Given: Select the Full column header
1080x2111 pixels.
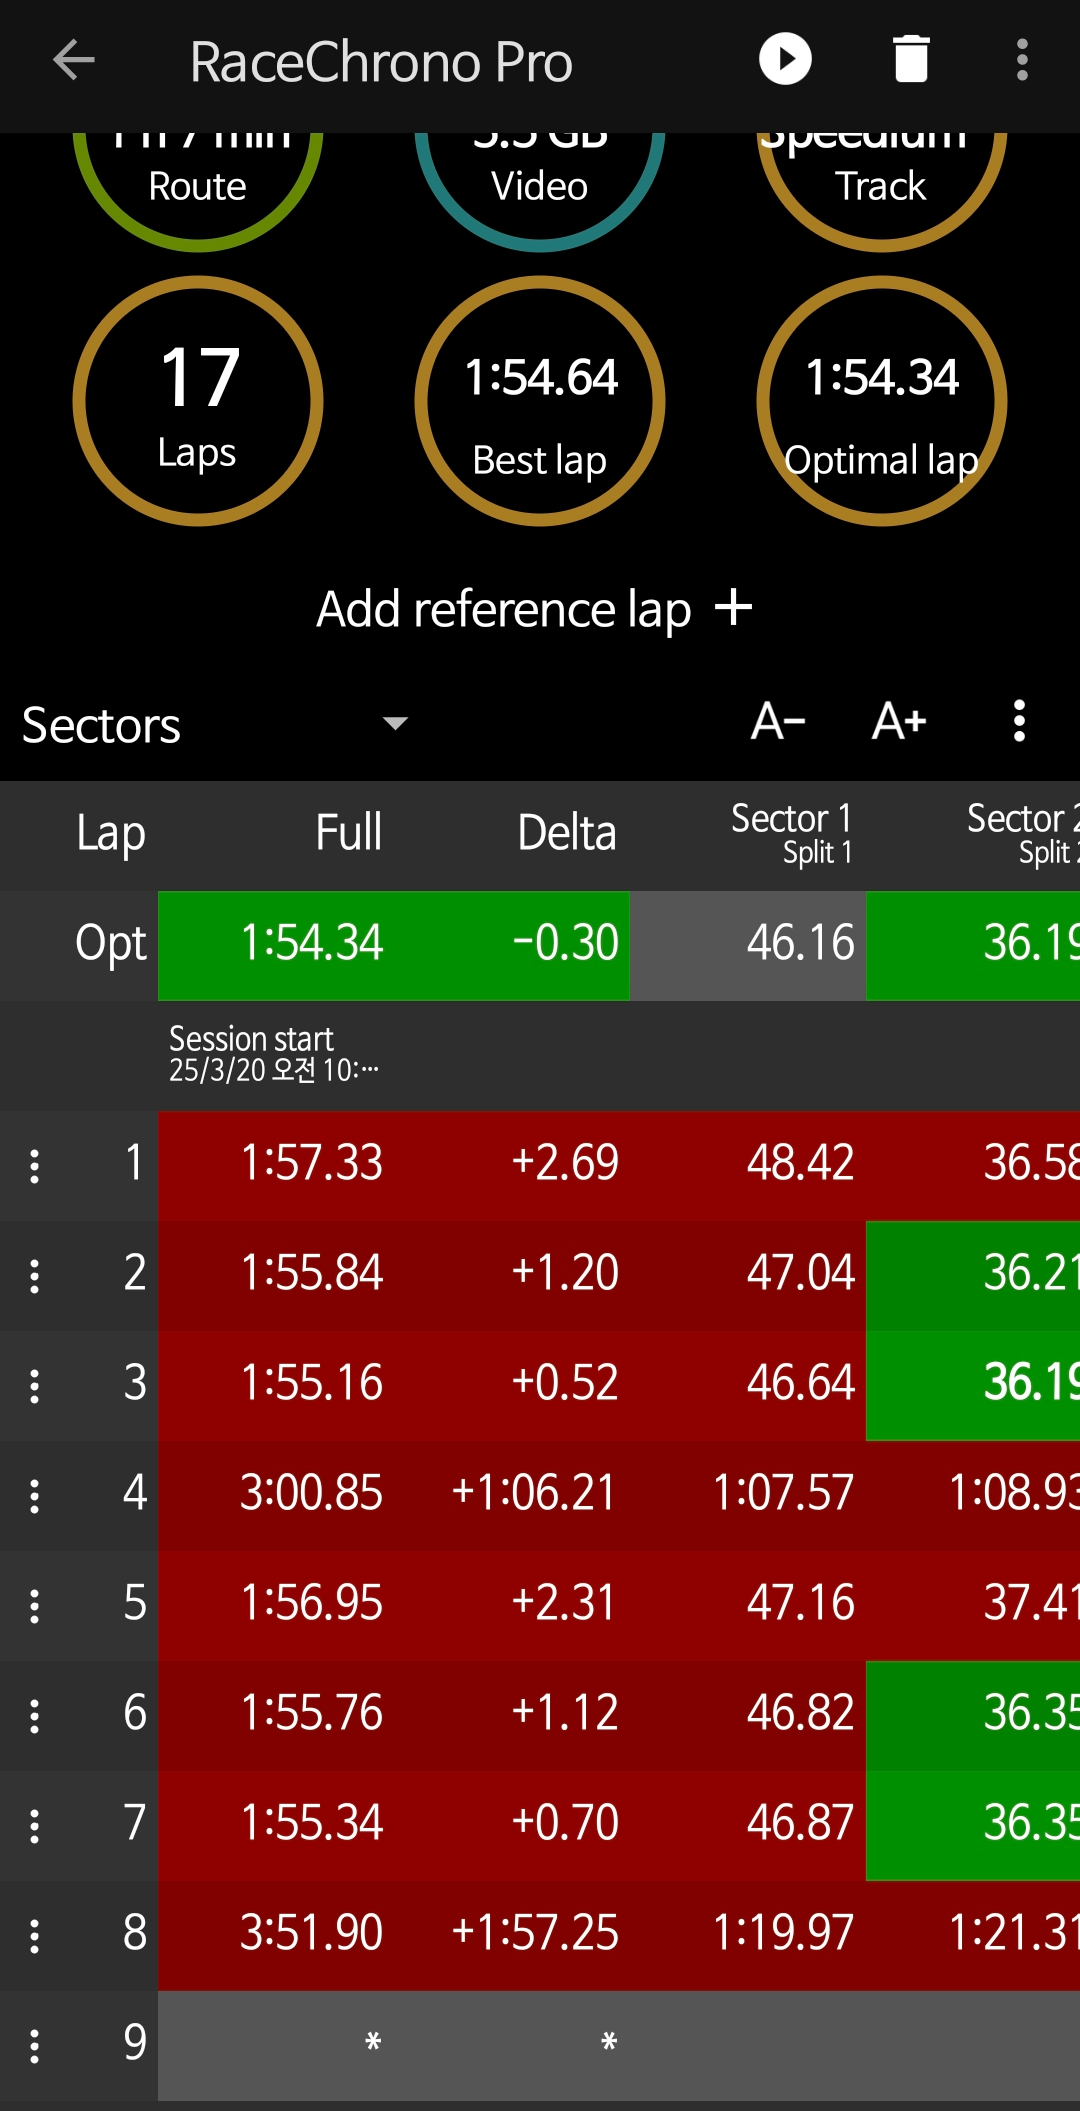Looking at the screenshot, I should point(349,832).
